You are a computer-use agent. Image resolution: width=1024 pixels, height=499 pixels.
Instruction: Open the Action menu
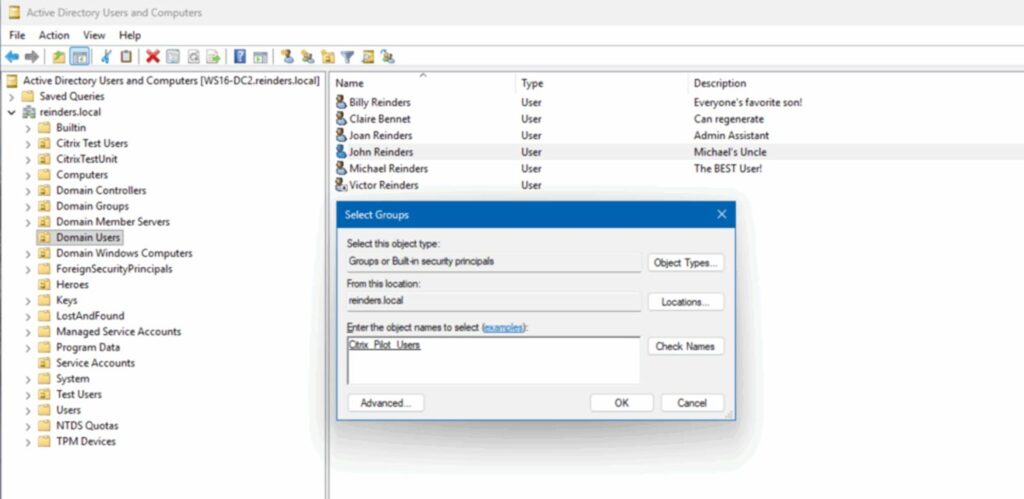(54, 35)
